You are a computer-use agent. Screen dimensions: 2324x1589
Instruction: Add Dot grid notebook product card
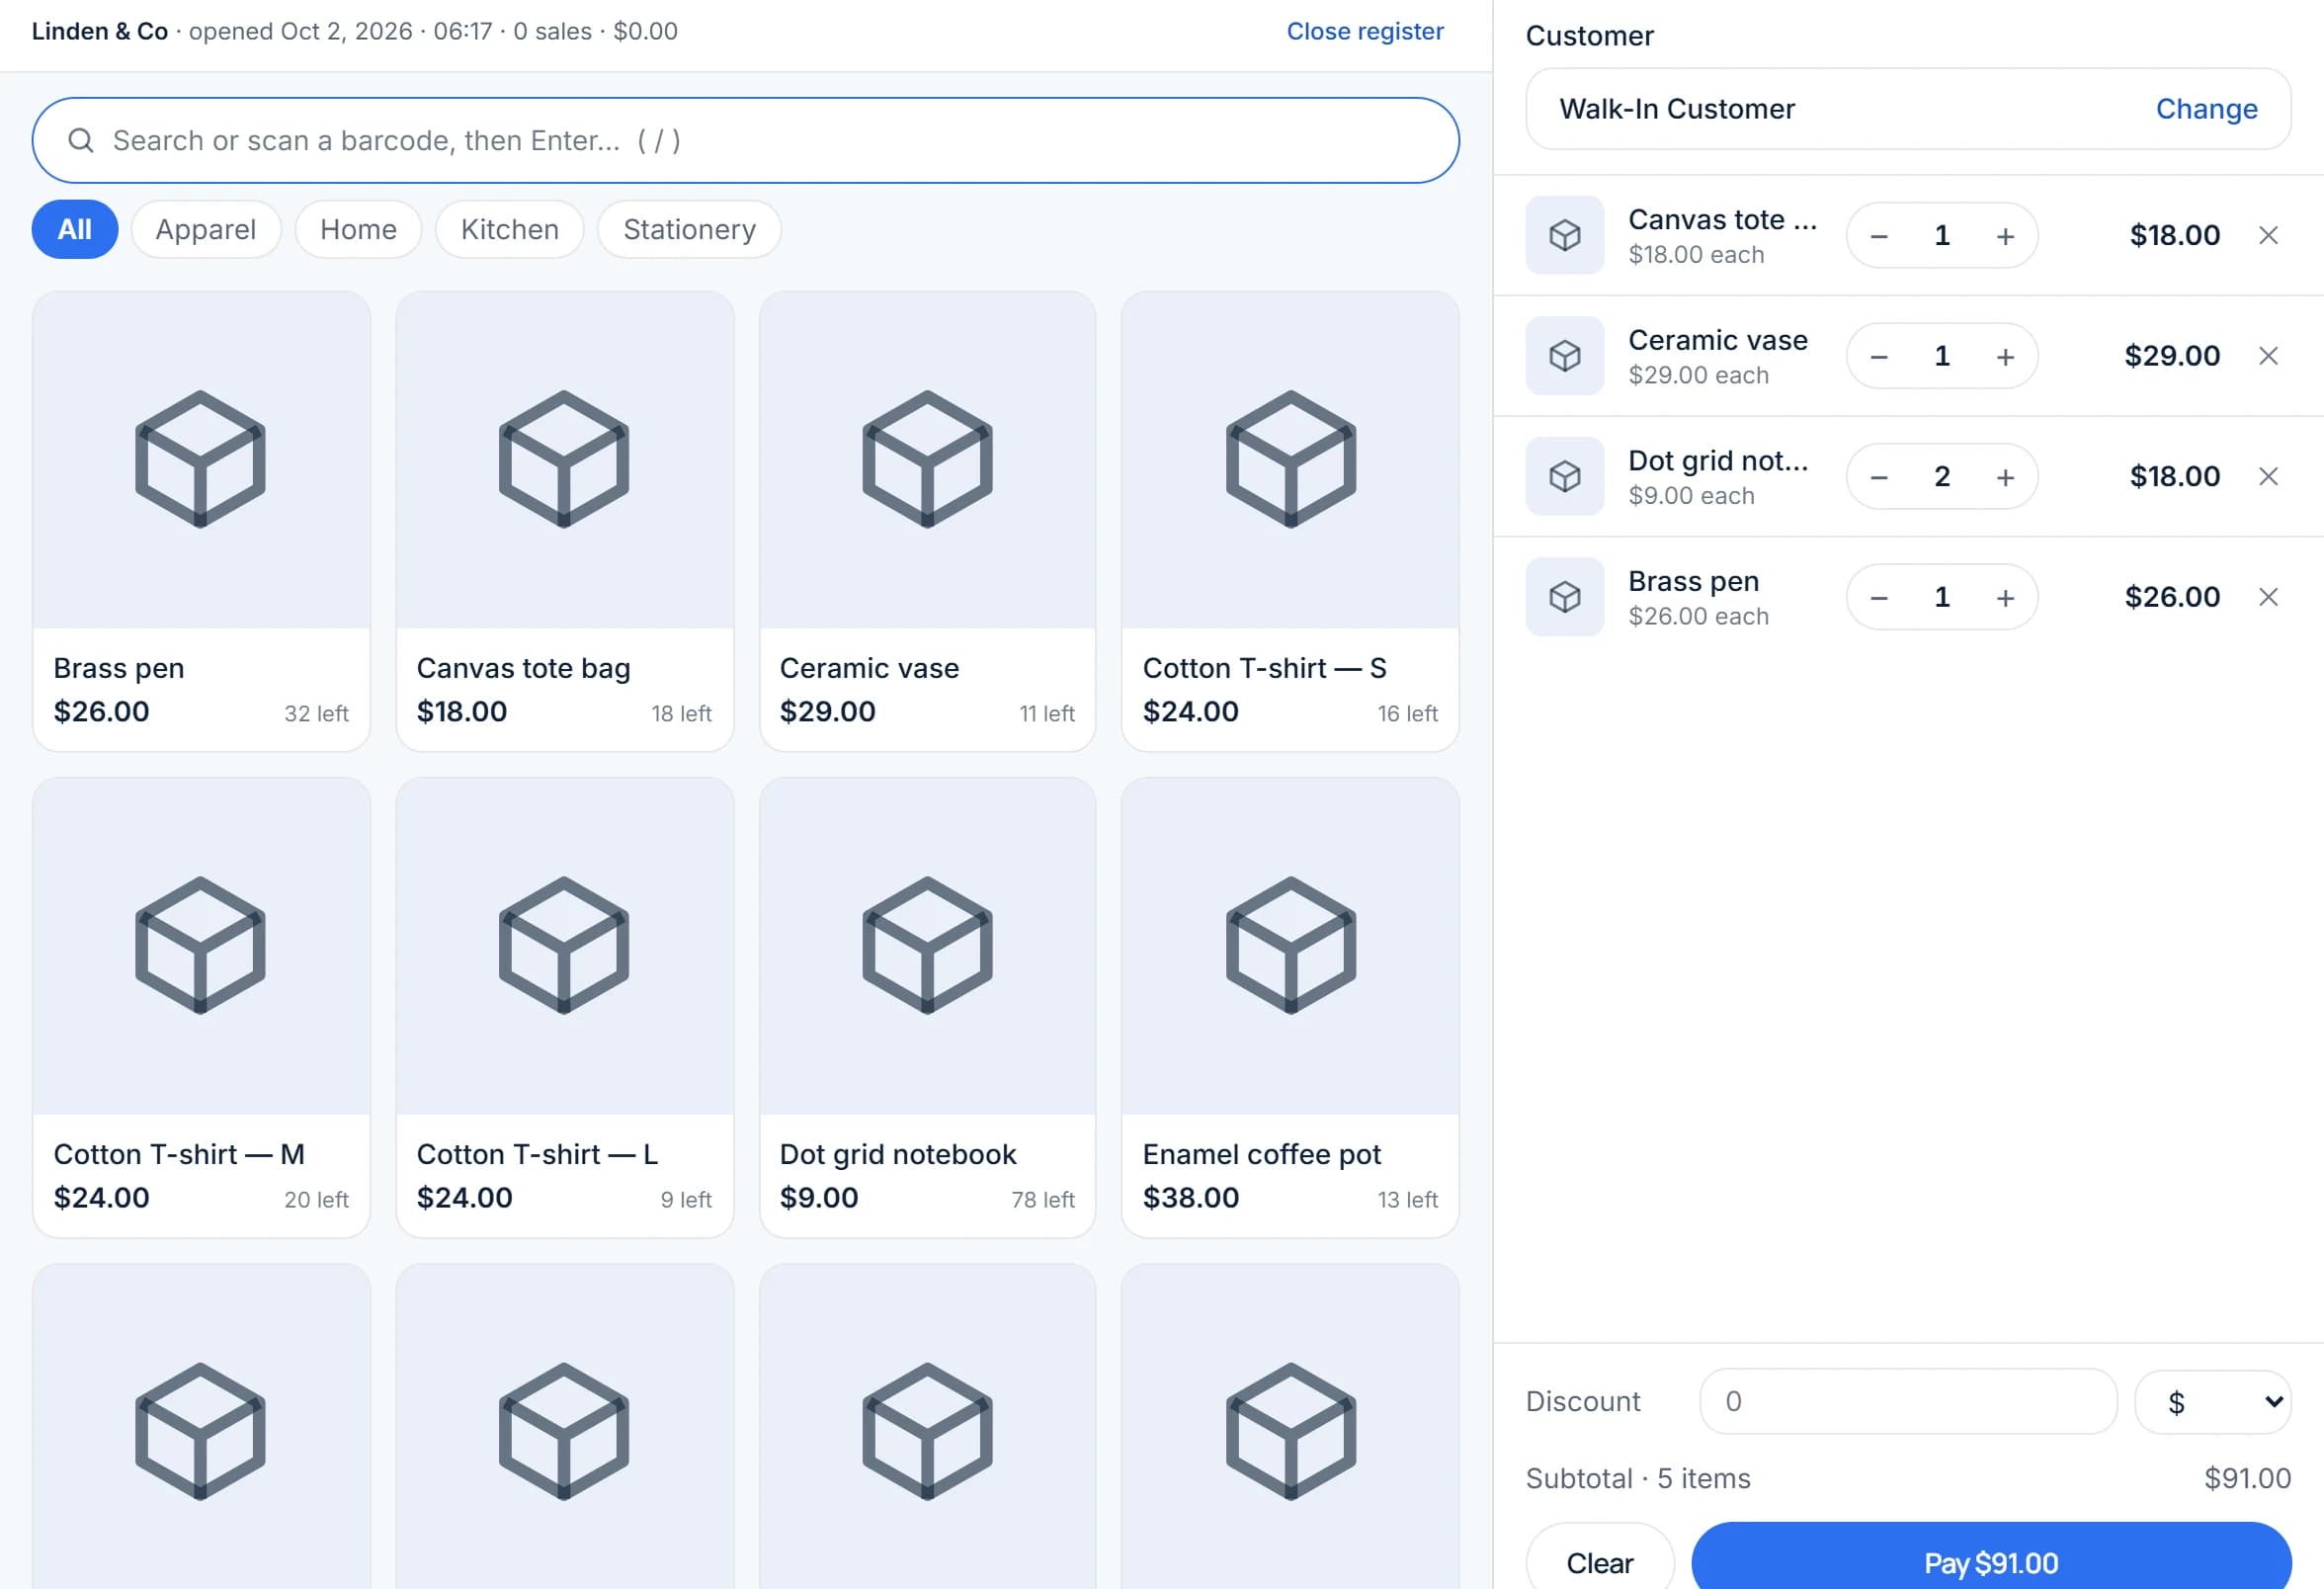click(x=927, y=1008)
